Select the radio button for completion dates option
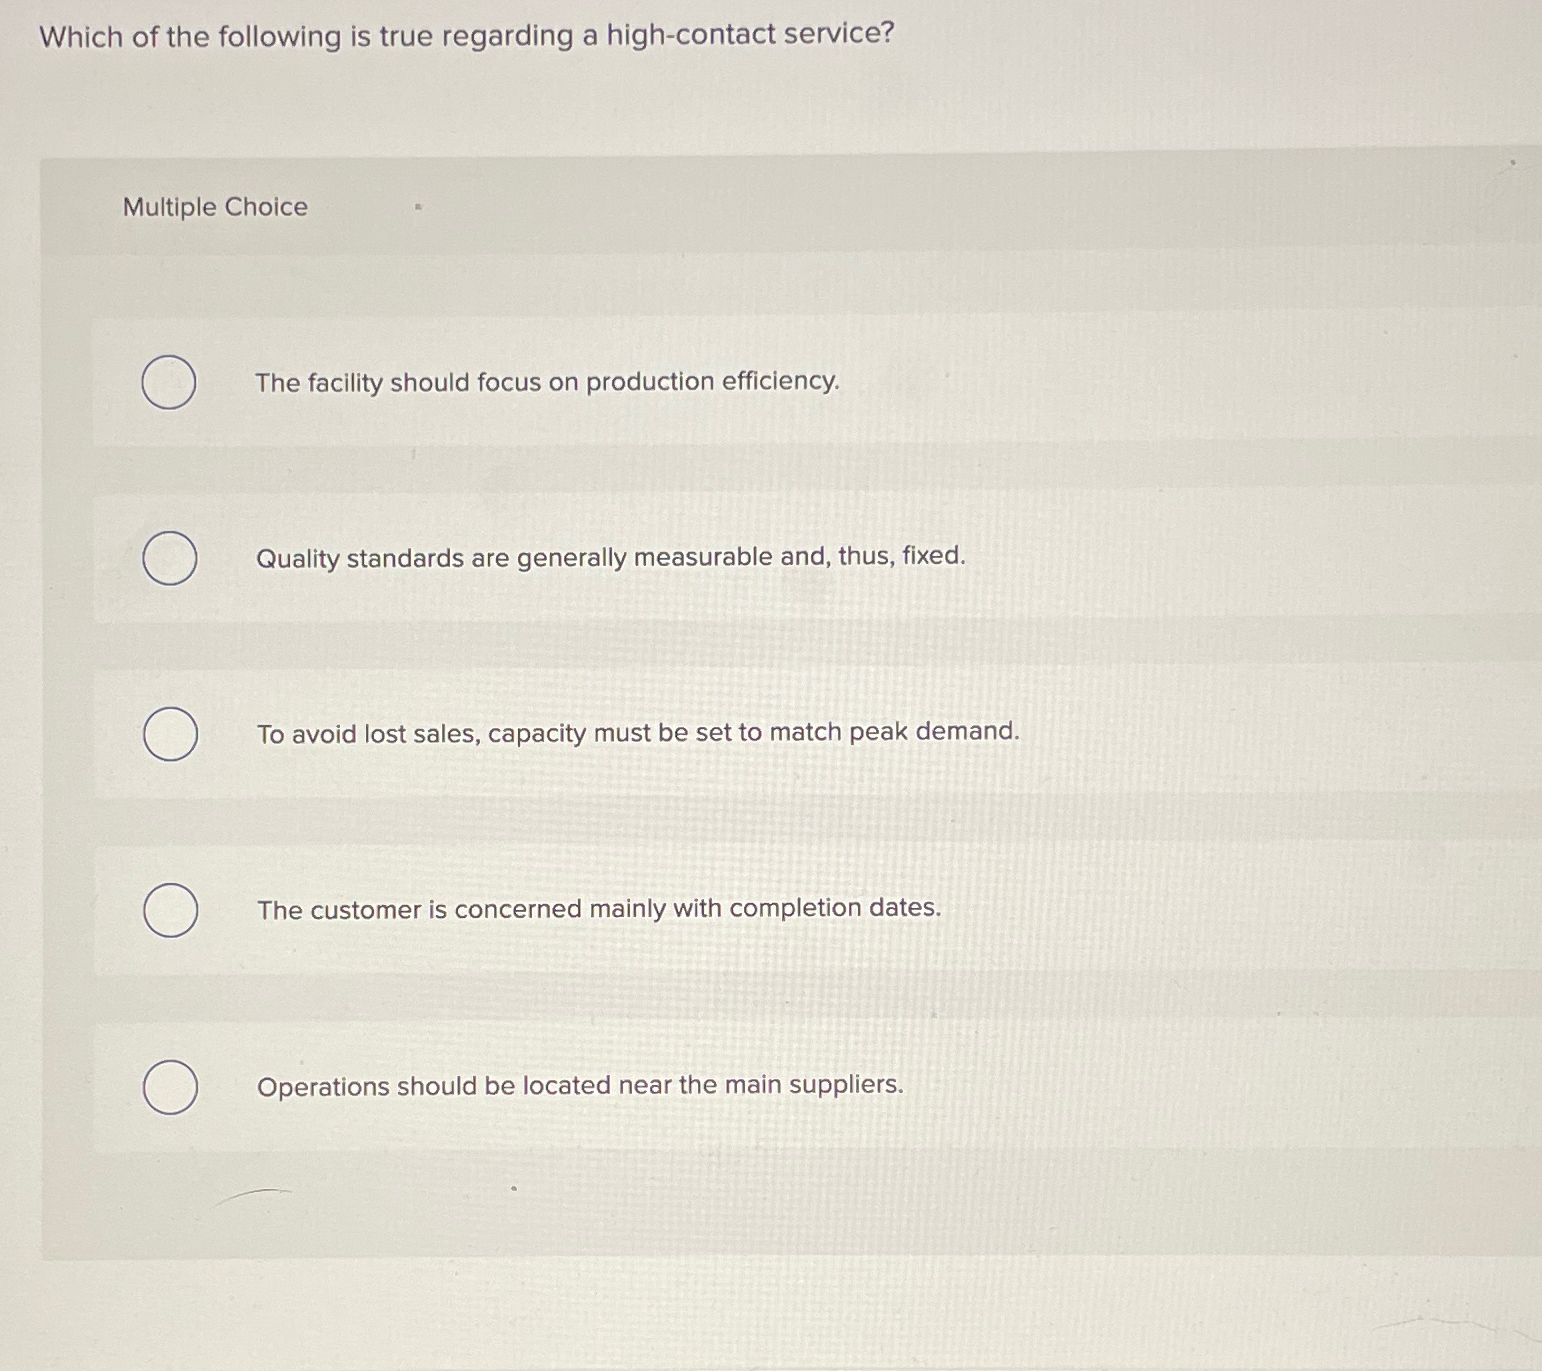Image resolution: width=1542 pixels, height=1371 pixels. pyautogui.click(x=170, y=911)
